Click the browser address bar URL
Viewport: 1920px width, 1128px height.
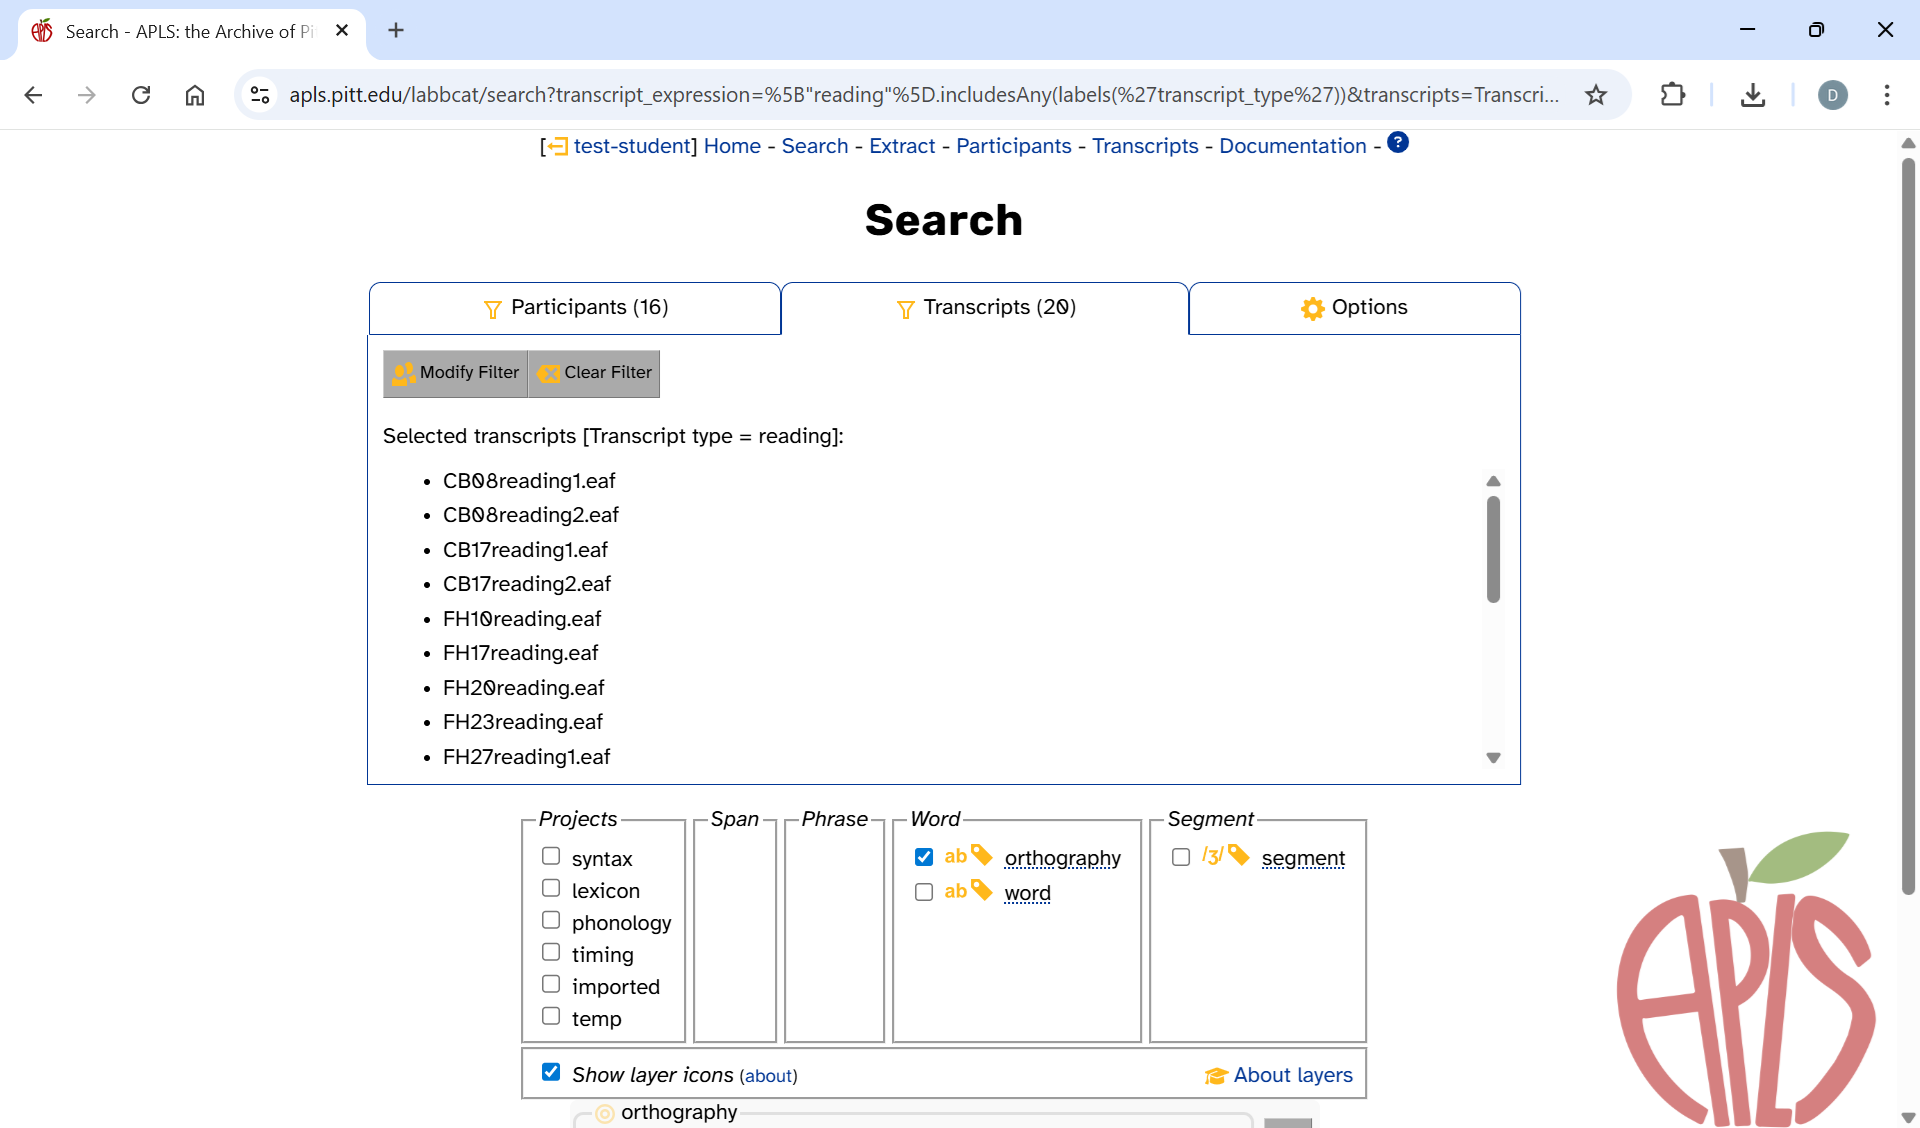pos(920,95)
